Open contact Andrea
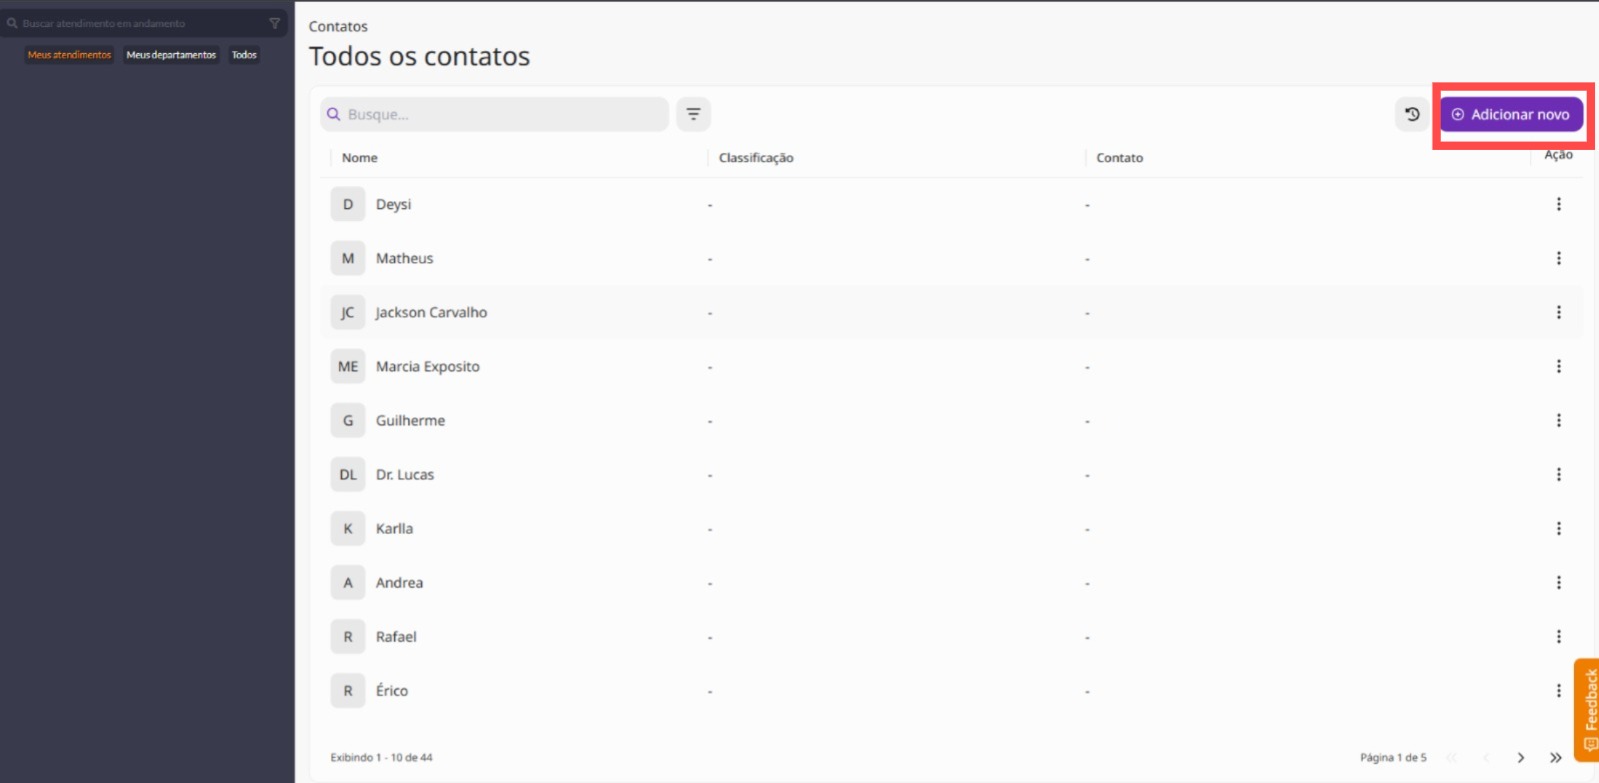This screenshot has height=783, width=1599. [x=399, y=582]
